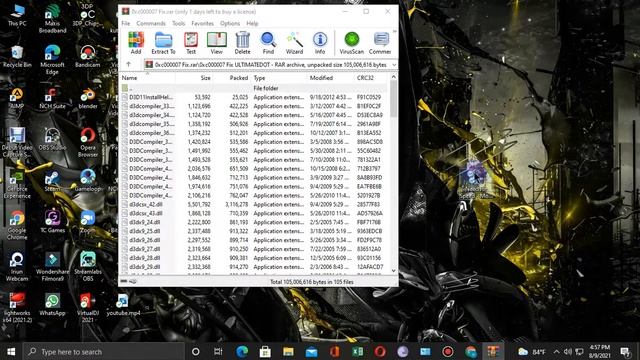The width and height of the screenshot is (640, 360).
Task: Click the vertical scrollbar thumb in file list
Action: click(x=393, y=99)
